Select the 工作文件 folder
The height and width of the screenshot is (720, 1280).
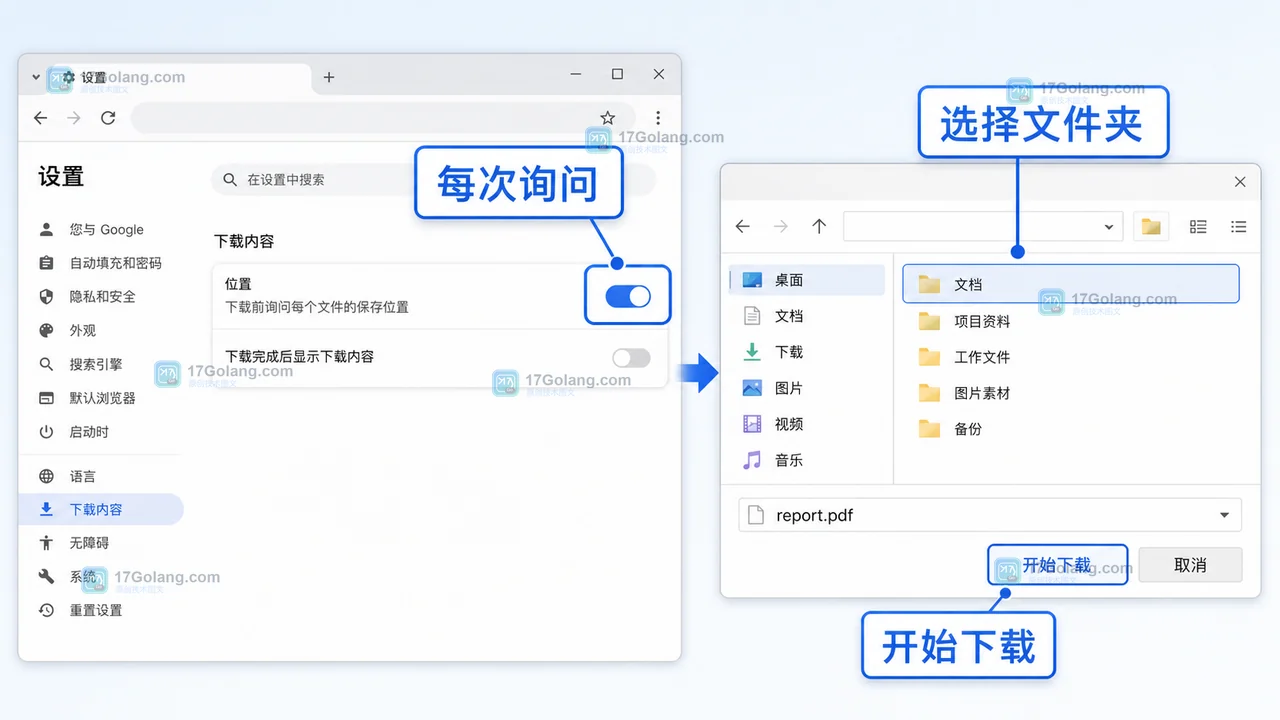(1071, 357)
